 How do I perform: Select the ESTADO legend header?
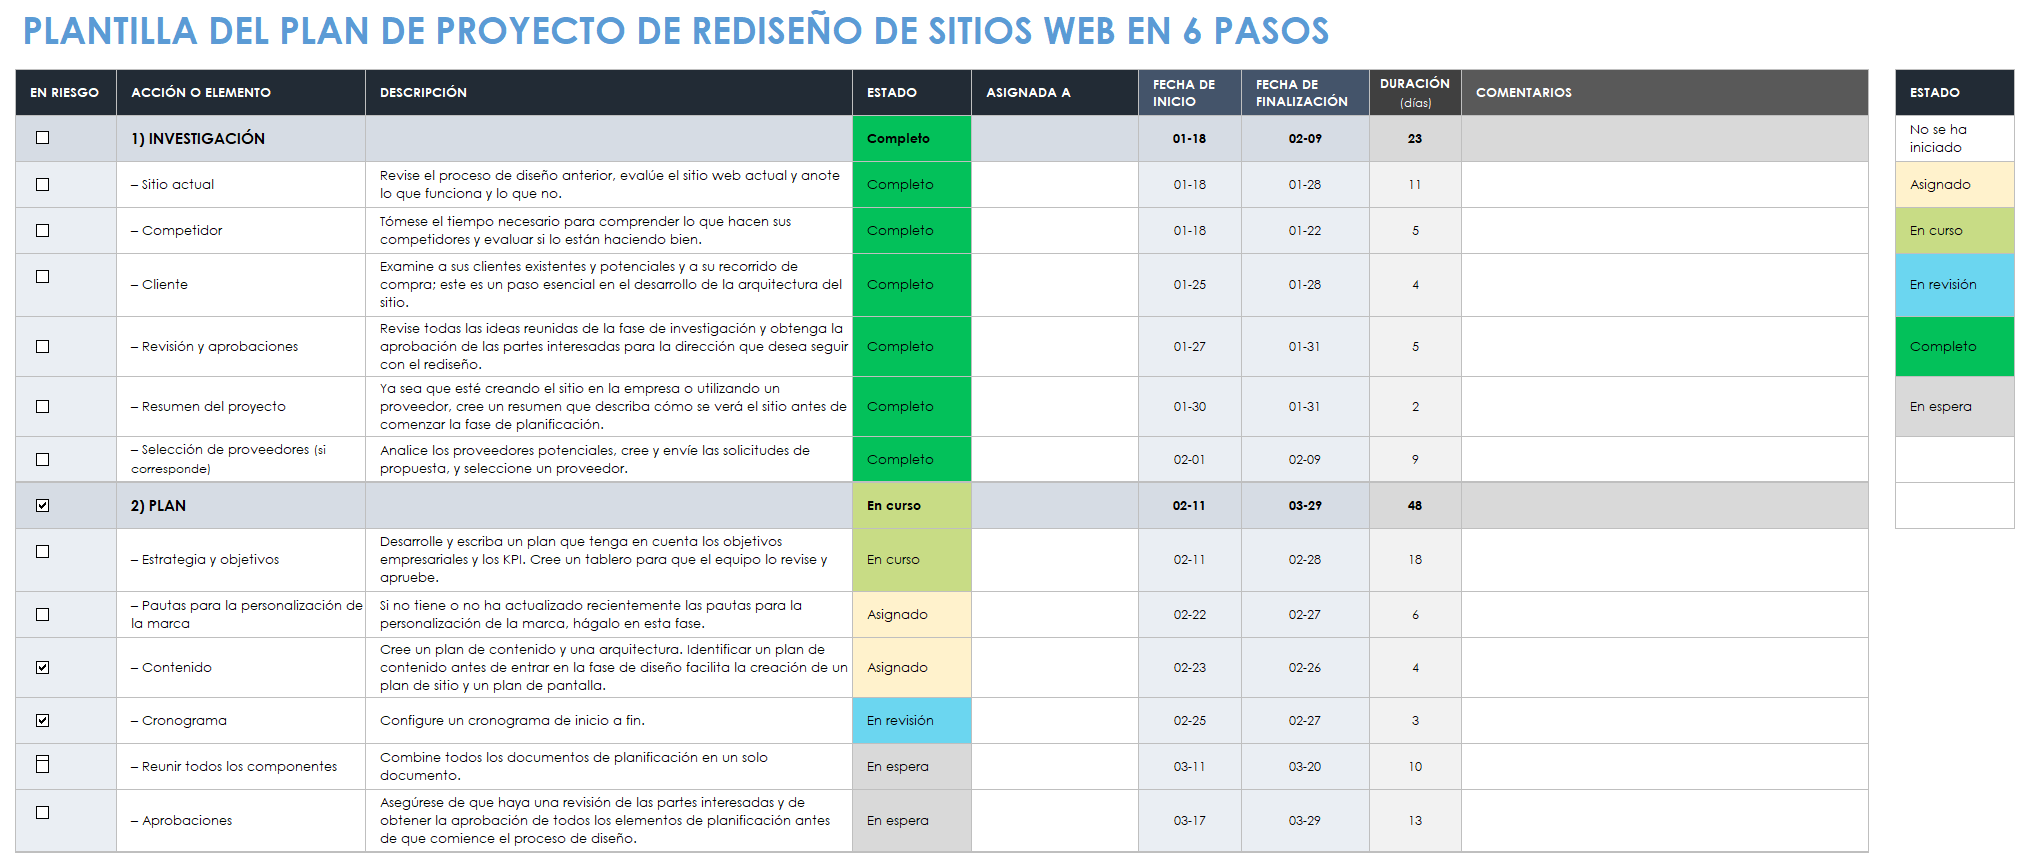point(1954,92)
